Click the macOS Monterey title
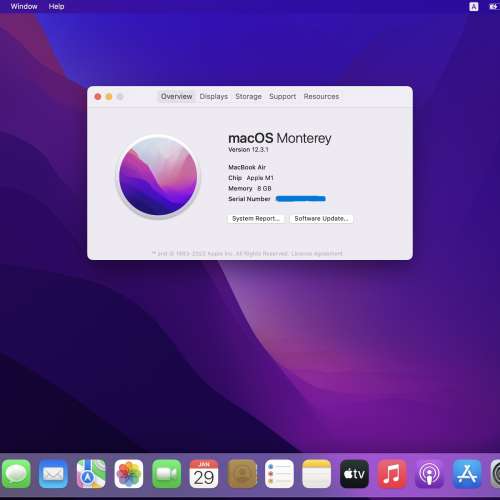The width and height of the screenshot is (500, 500). (280, 138)
